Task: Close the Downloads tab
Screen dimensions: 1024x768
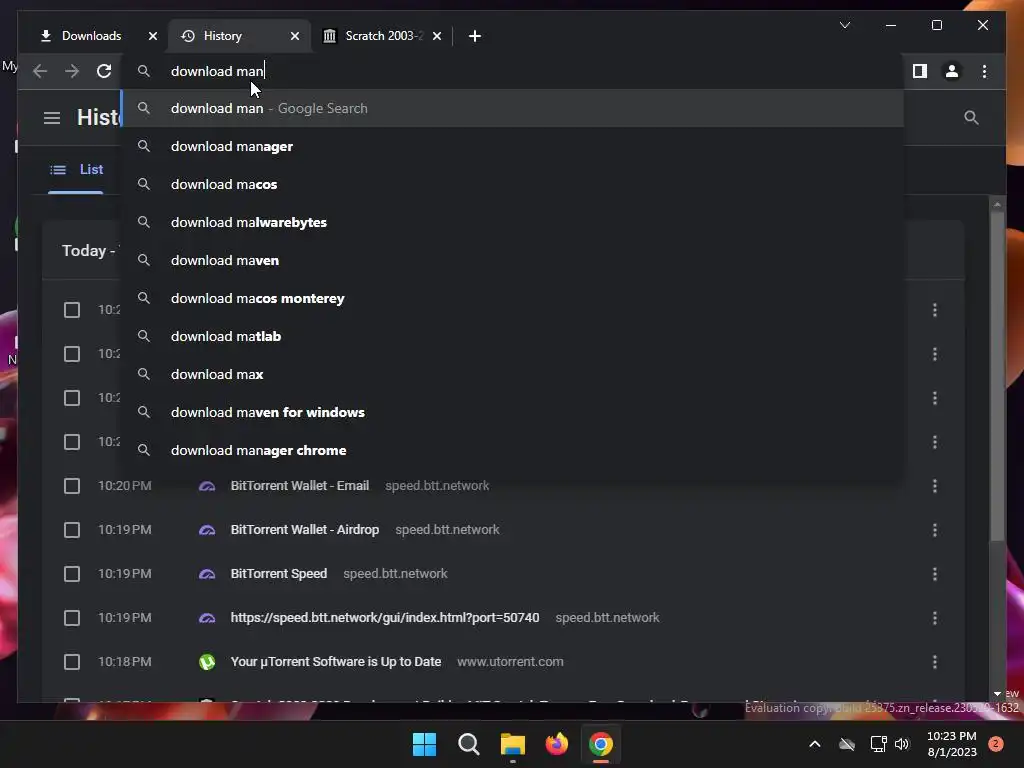Action: (153, 36)
